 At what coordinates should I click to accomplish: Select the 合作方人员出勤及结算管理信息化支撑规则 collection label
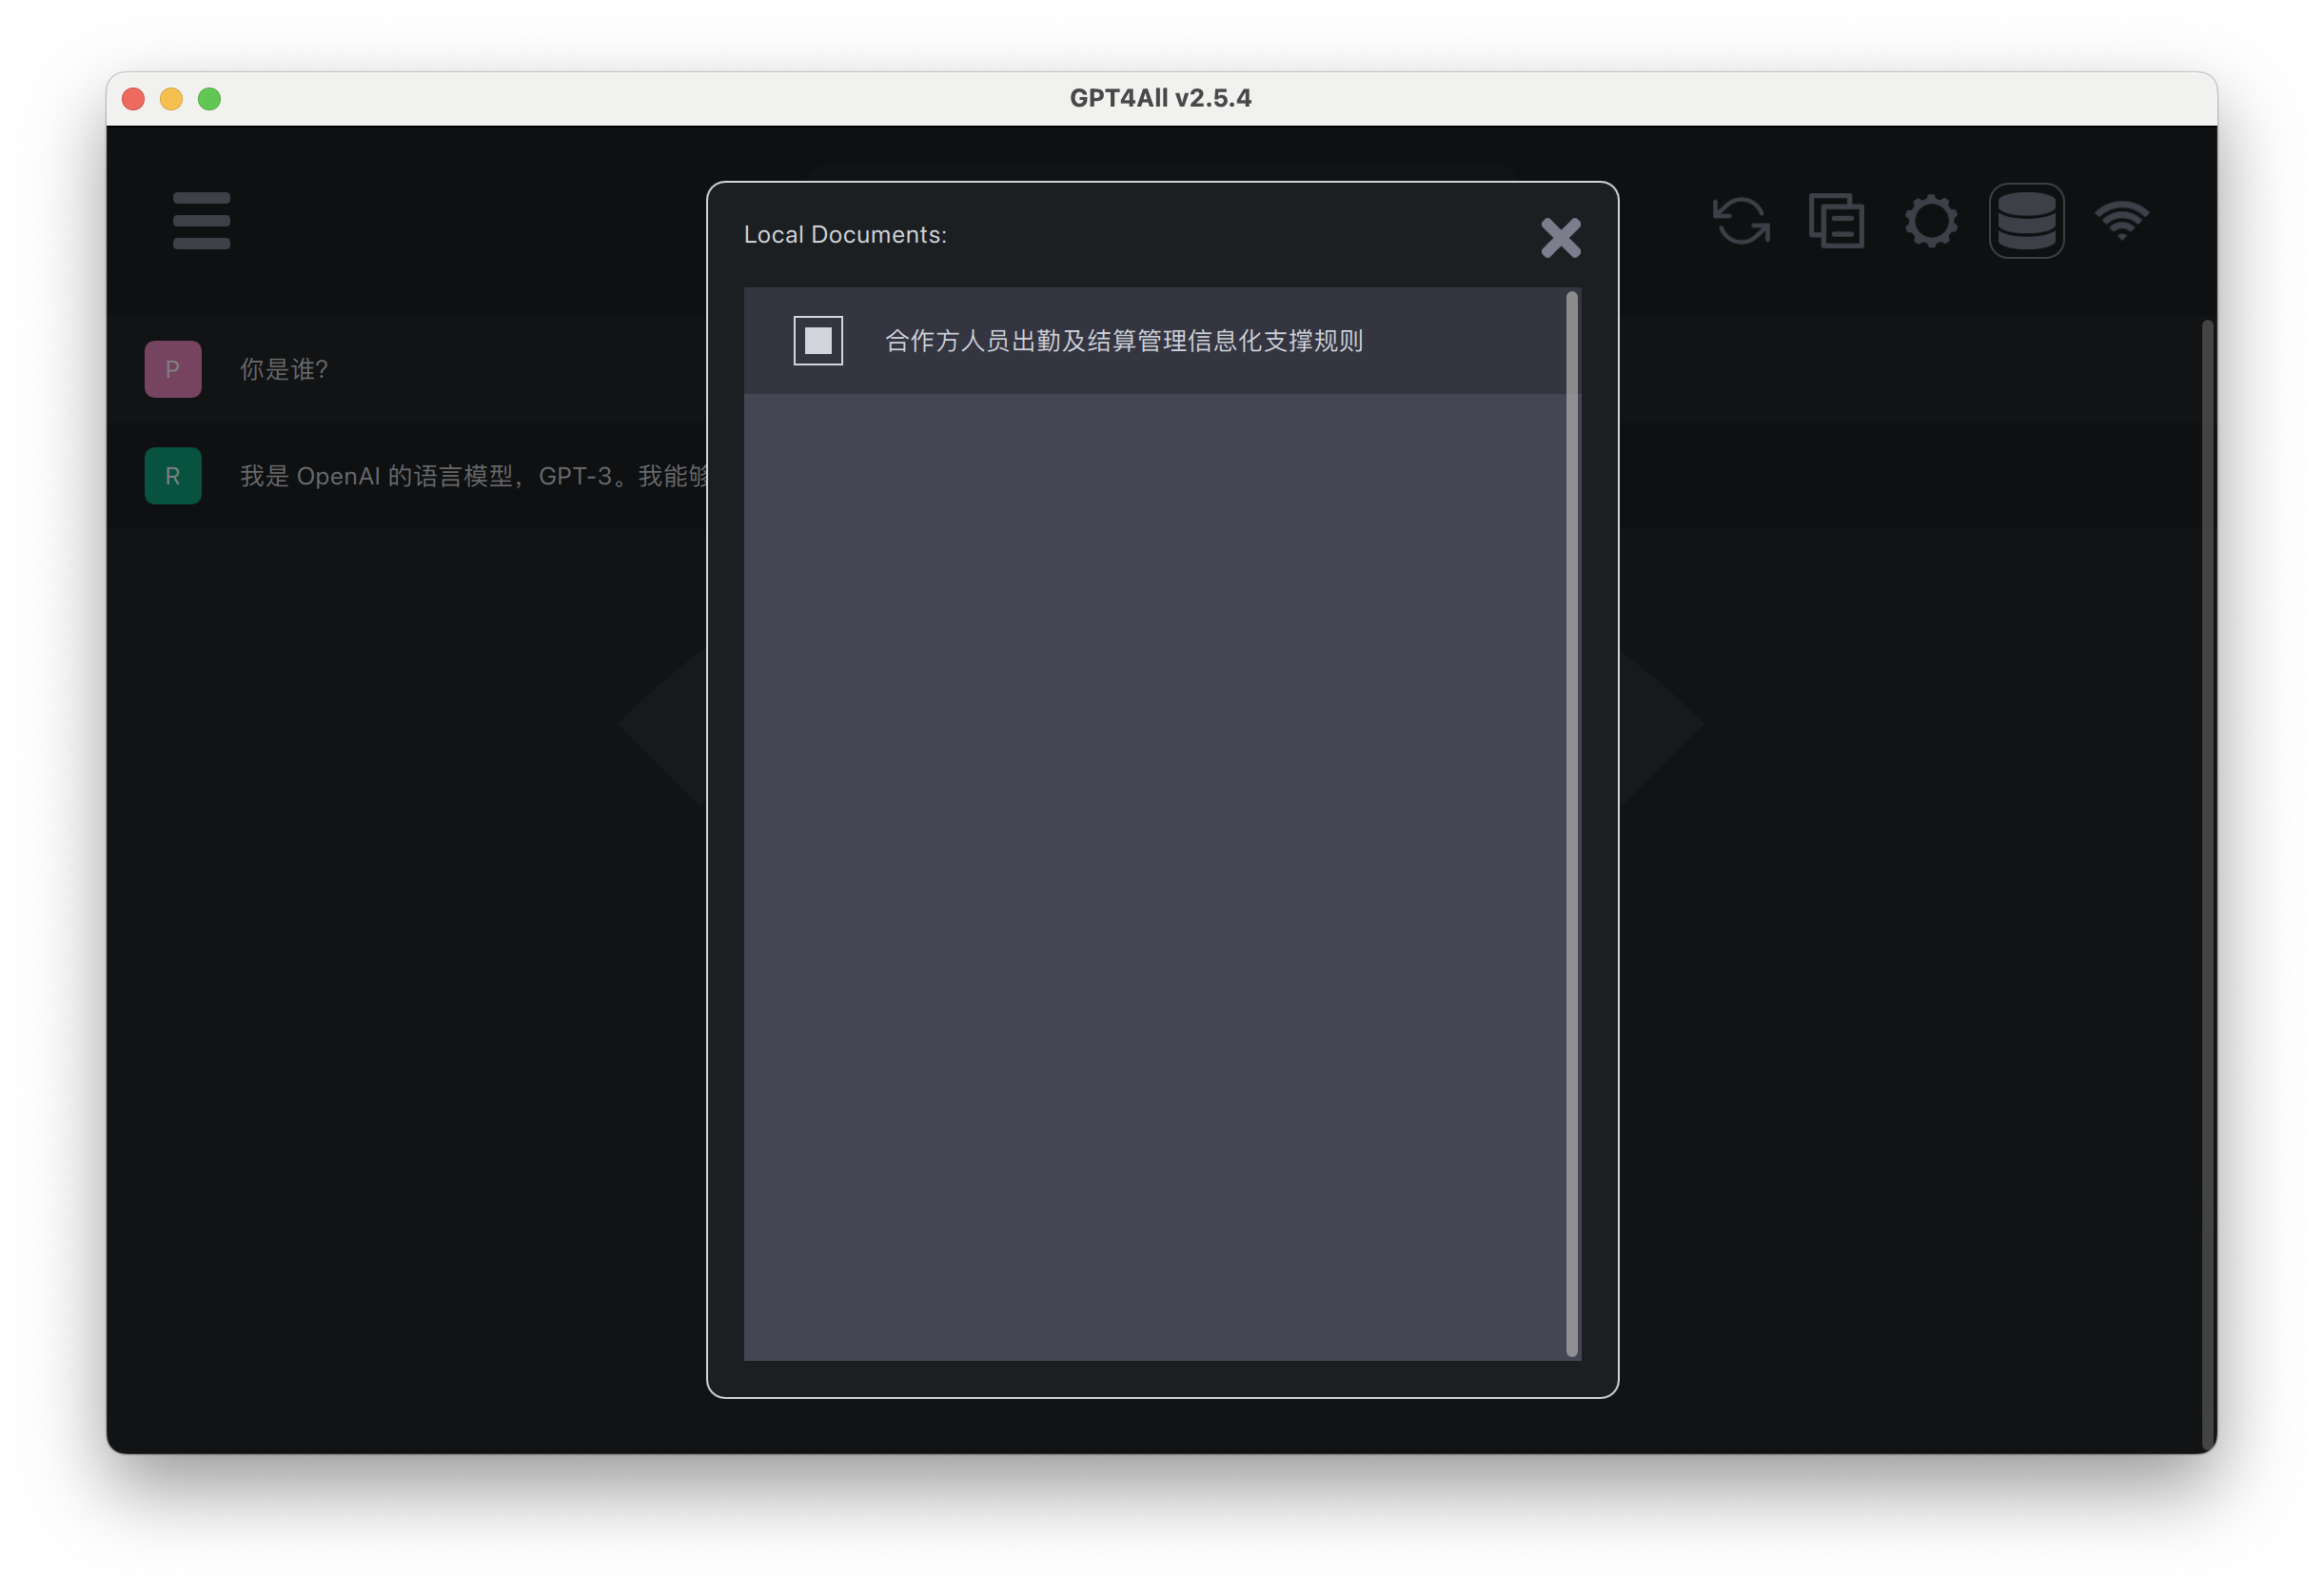tap(1123, 341)
